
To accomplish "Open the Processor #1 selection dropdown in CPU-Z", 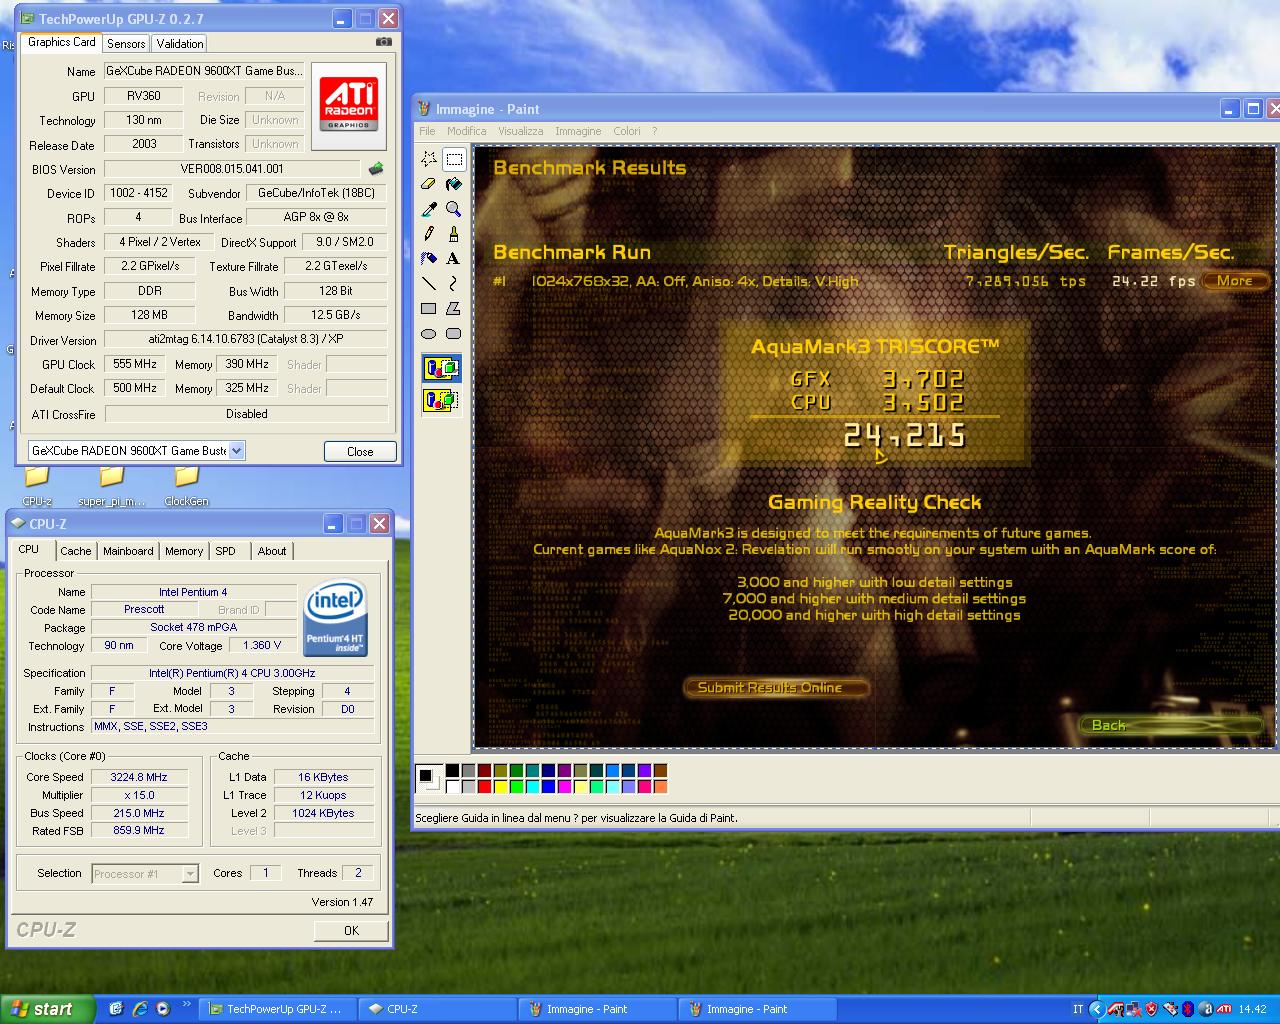I will (190, 874).
